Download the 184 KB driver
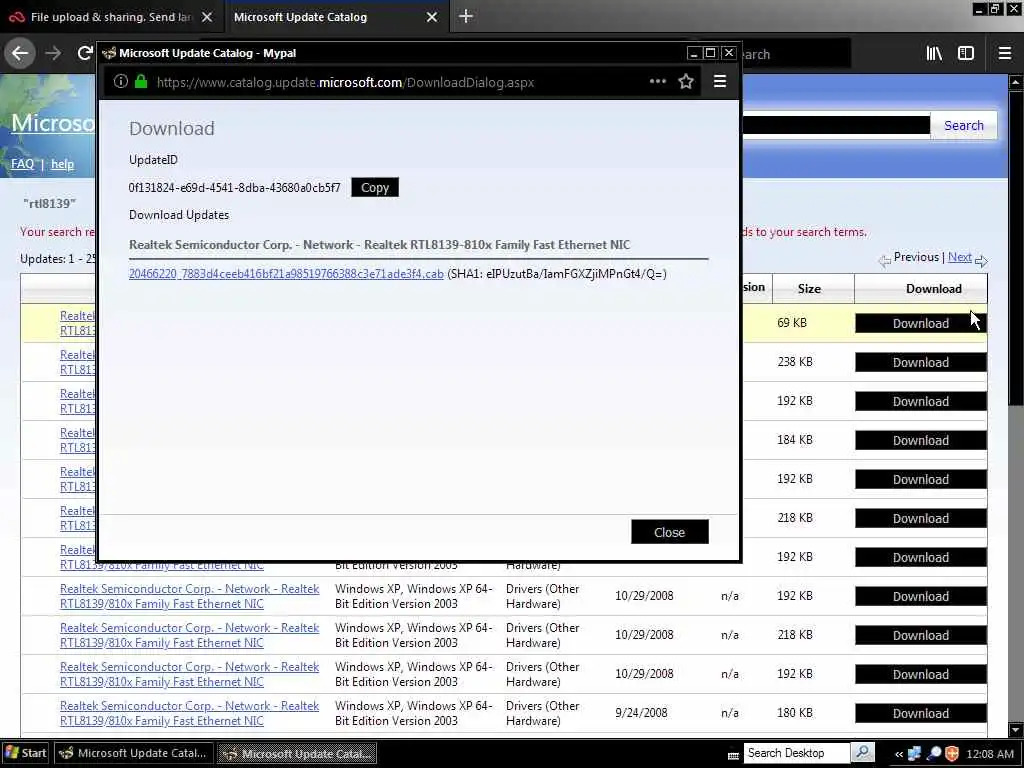This screenshot has width=1024, height=768. [x=921, y=441]
